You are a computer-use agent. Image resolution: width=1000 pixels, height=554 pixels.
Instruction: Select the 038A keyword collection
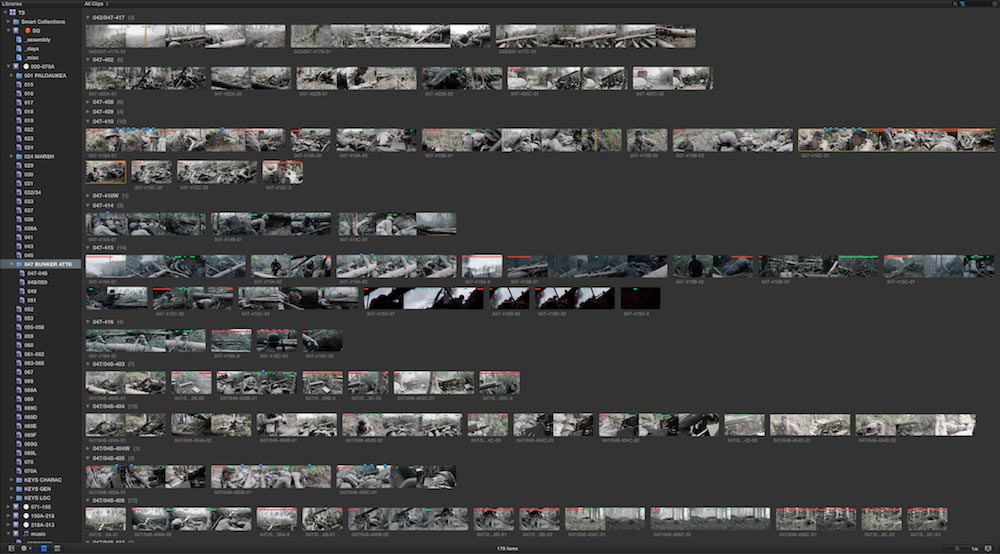[x=31, y=228]
